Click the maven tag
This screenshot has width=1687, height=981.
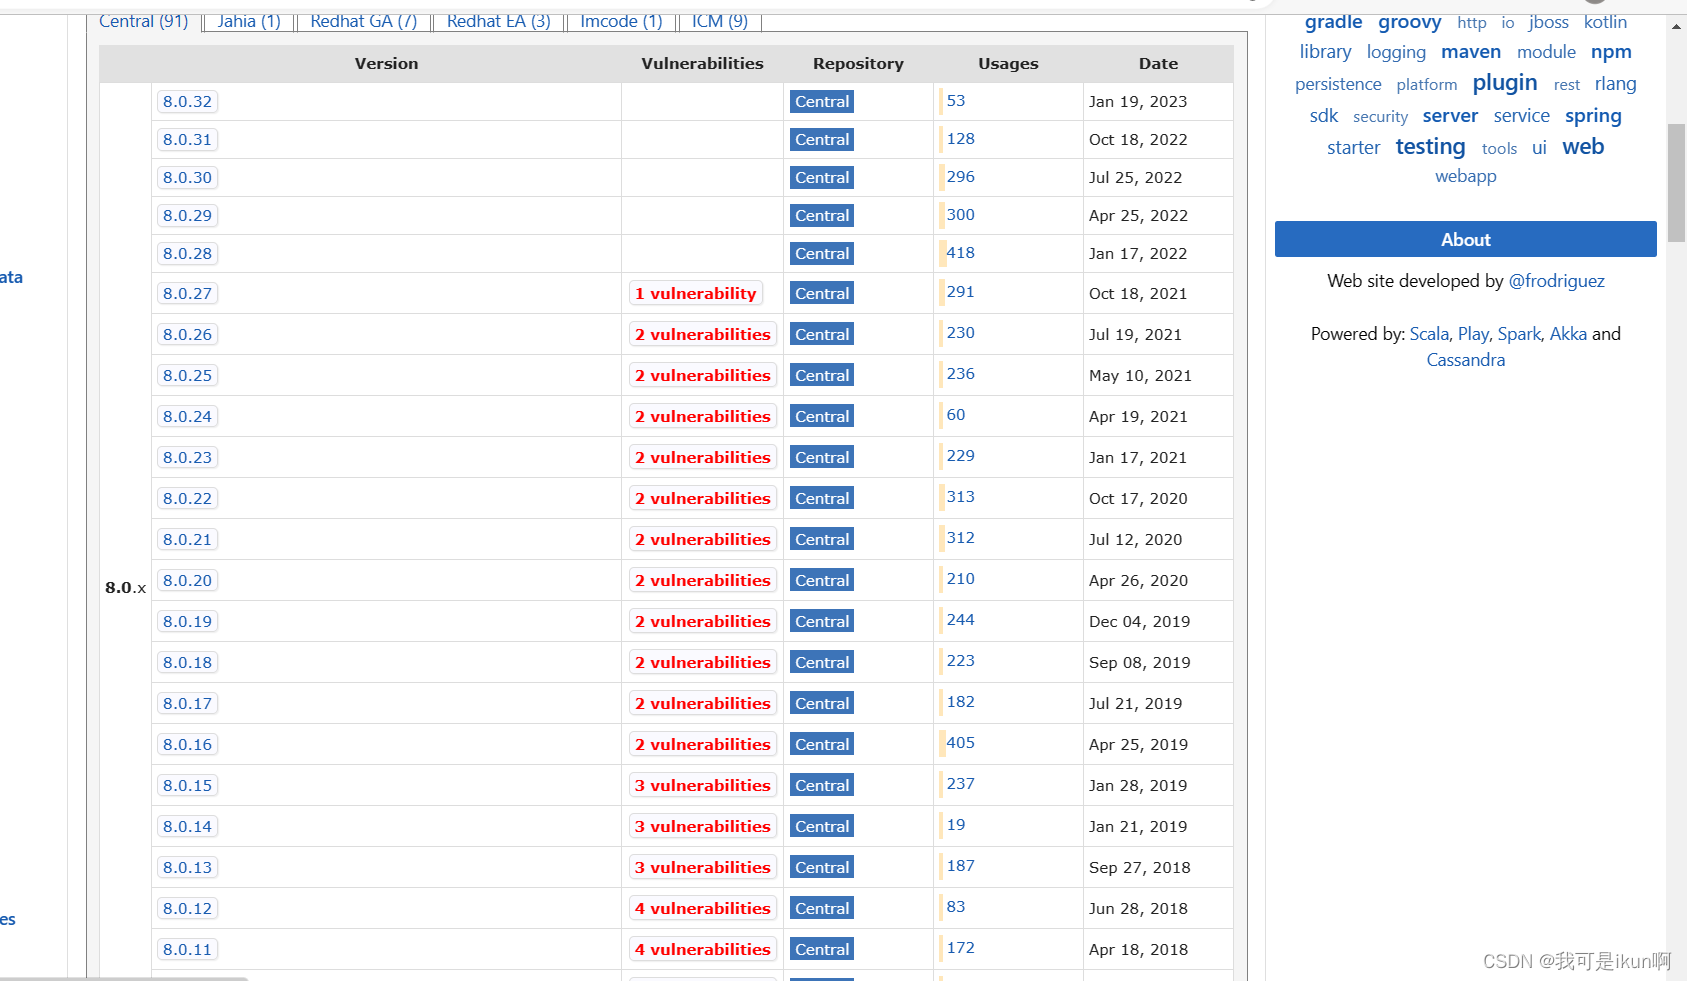click(1470, 51)
